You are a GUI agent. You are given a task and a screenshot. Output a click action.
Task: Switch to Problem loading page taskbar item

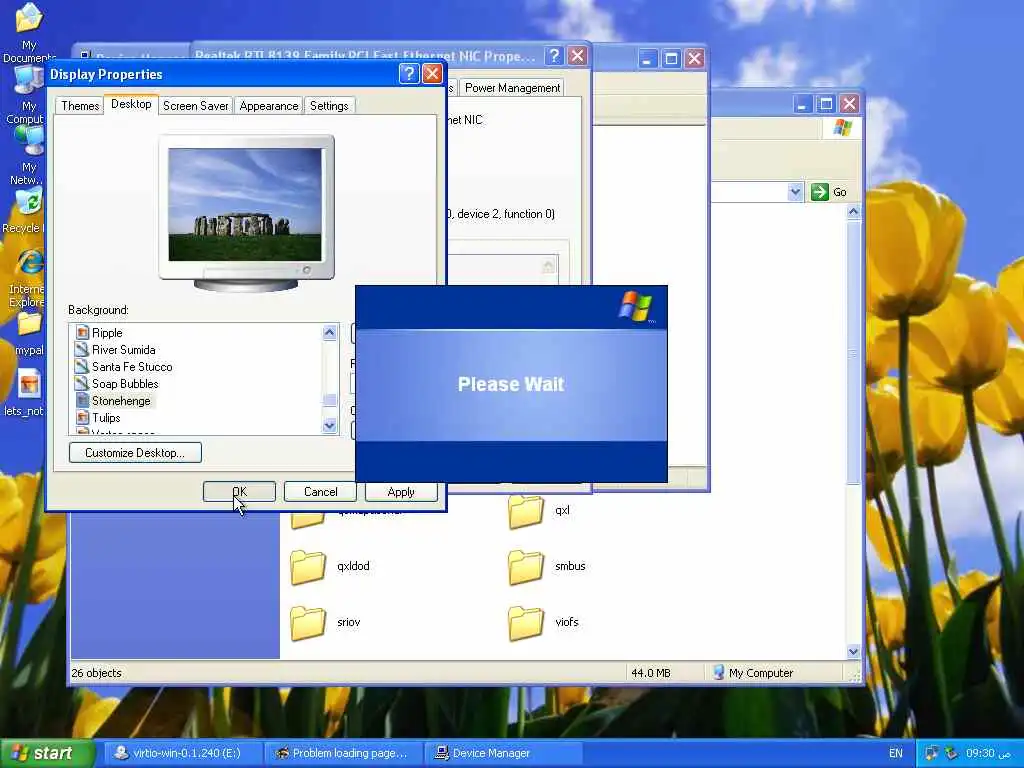click(344, 753)
